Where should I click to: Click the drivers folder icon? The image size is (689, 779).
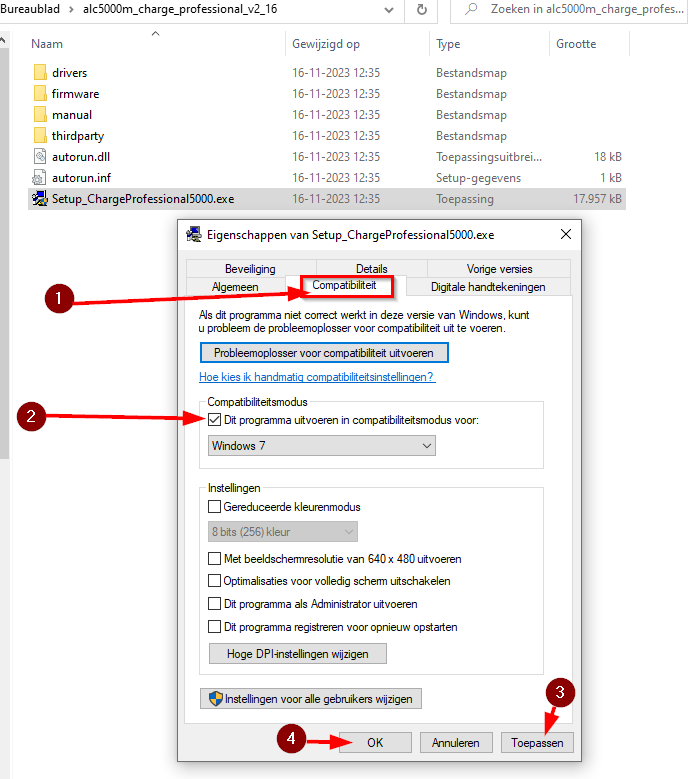tap(40, 73)
